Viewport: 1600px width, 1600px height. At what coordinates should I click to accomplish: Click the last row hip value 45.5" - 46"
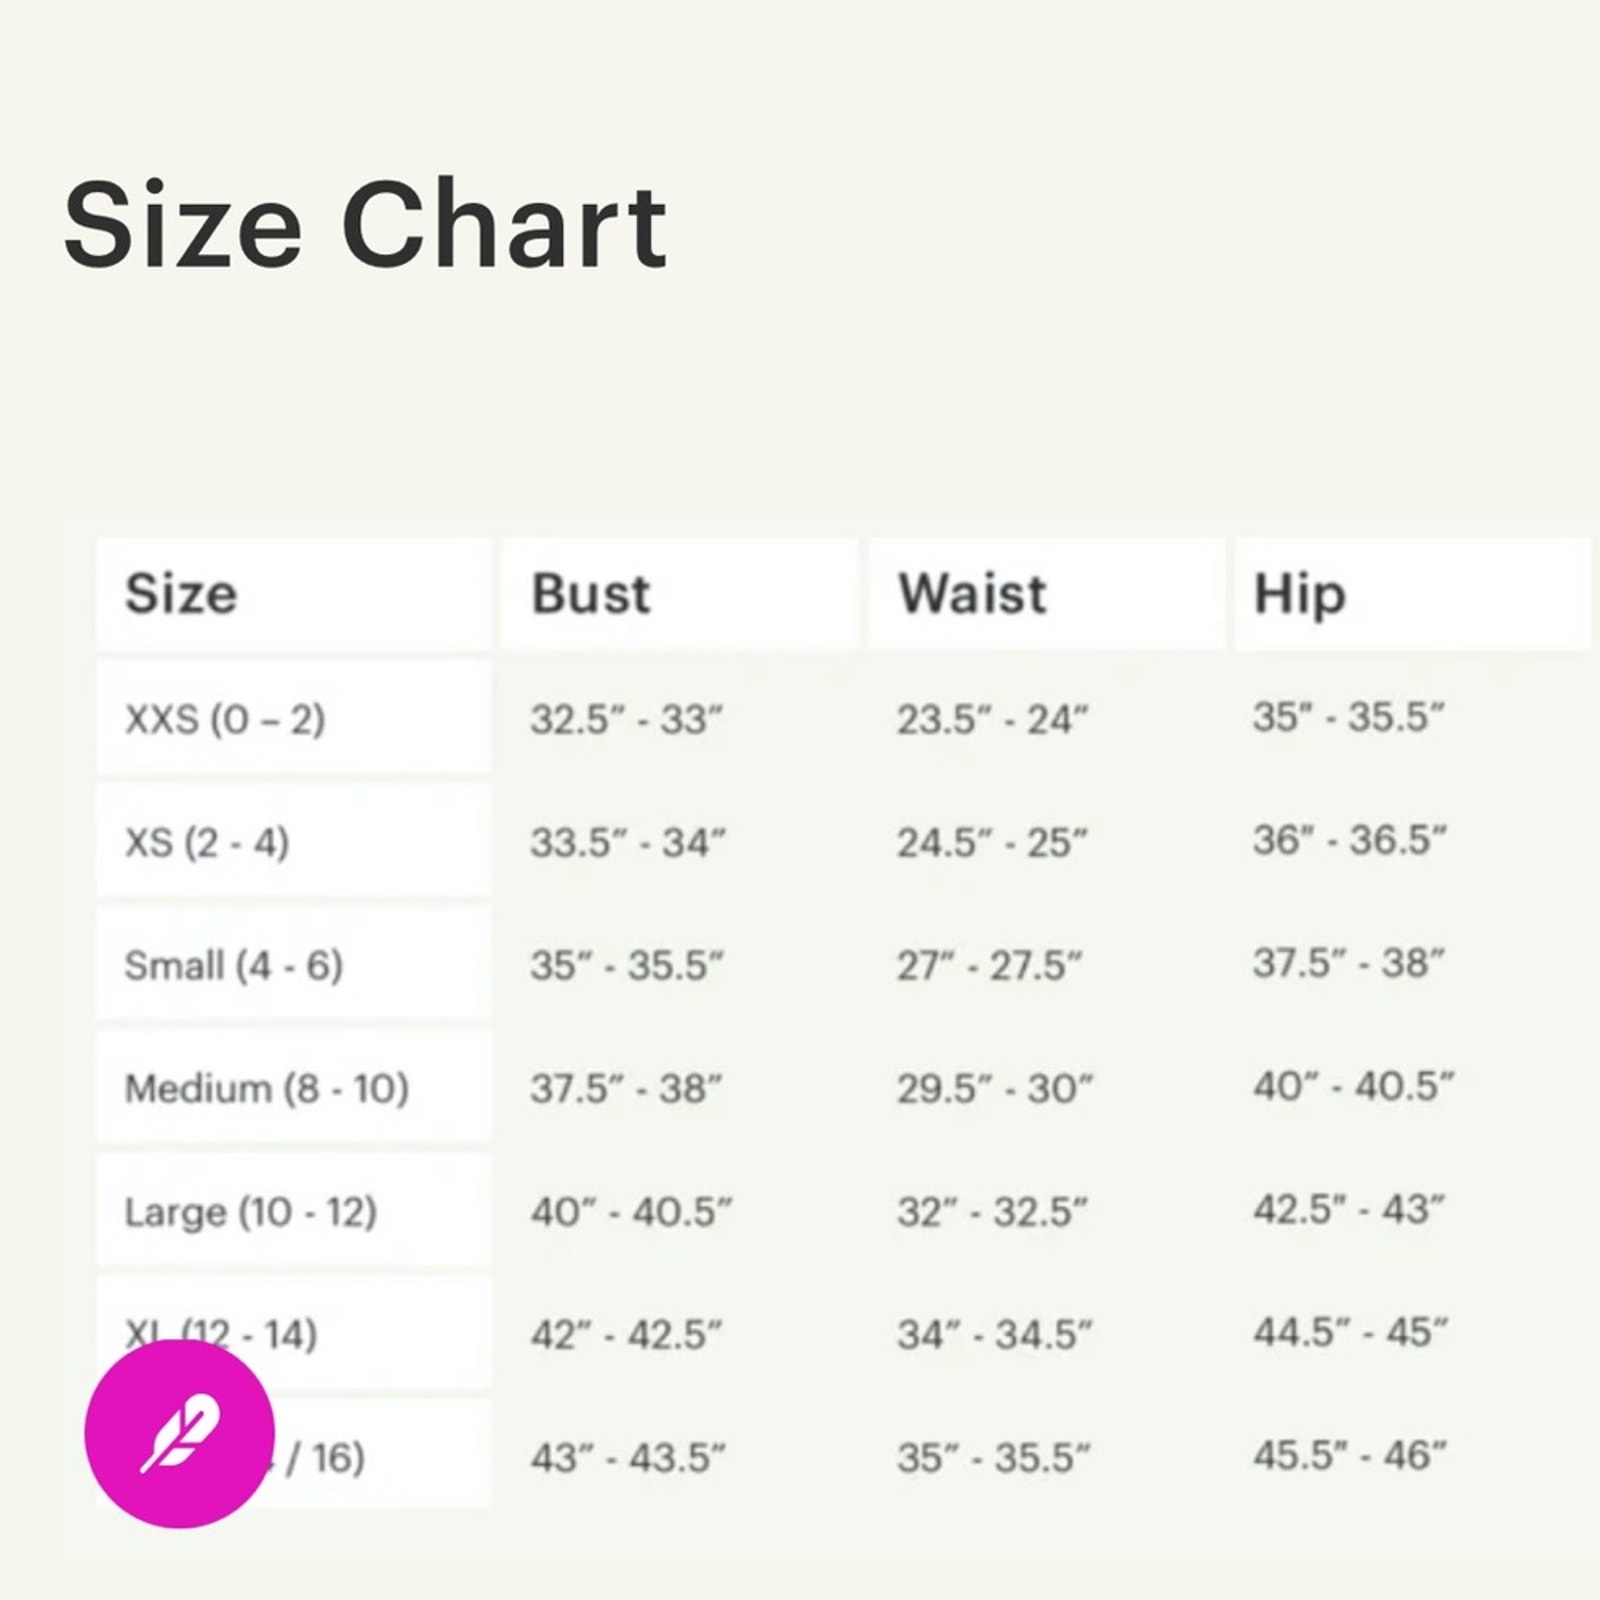point(1350,1455)
